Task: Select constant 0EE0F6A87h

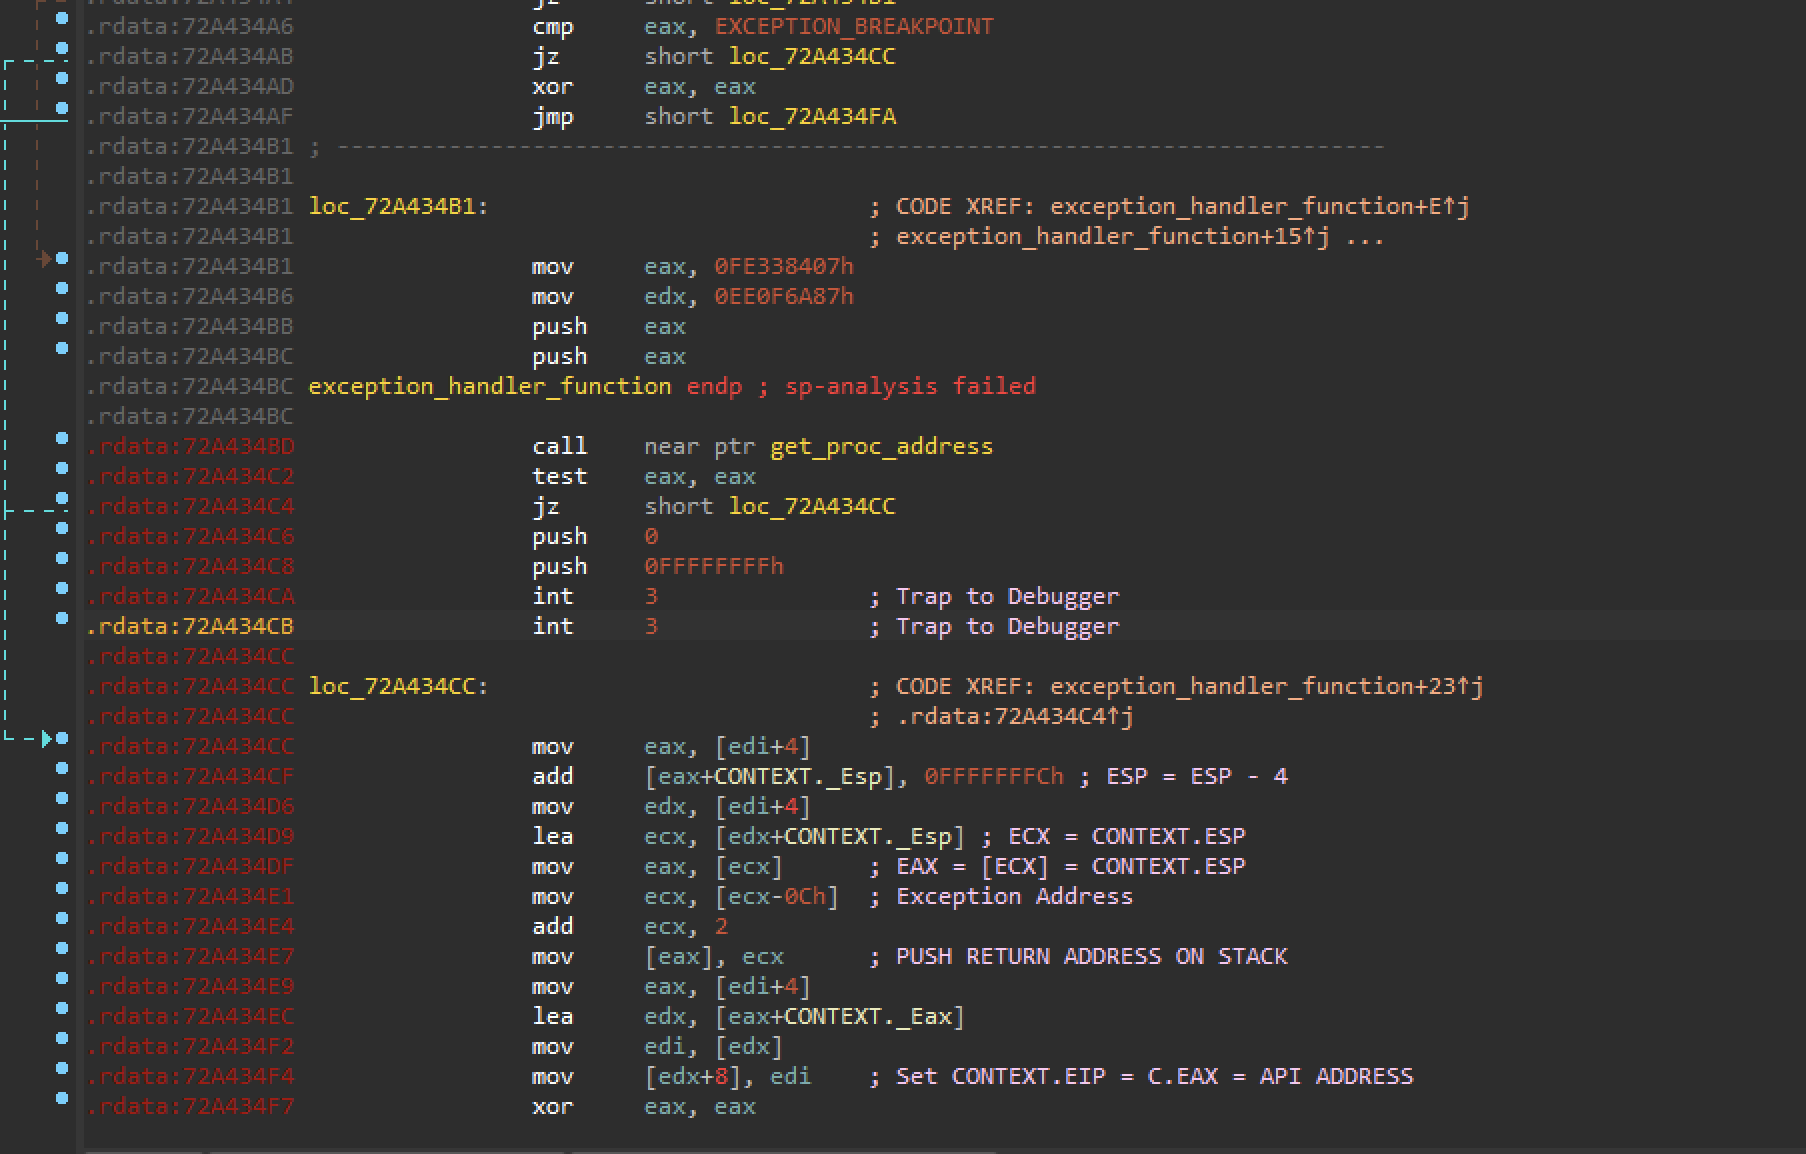Action: click(784, 297)
